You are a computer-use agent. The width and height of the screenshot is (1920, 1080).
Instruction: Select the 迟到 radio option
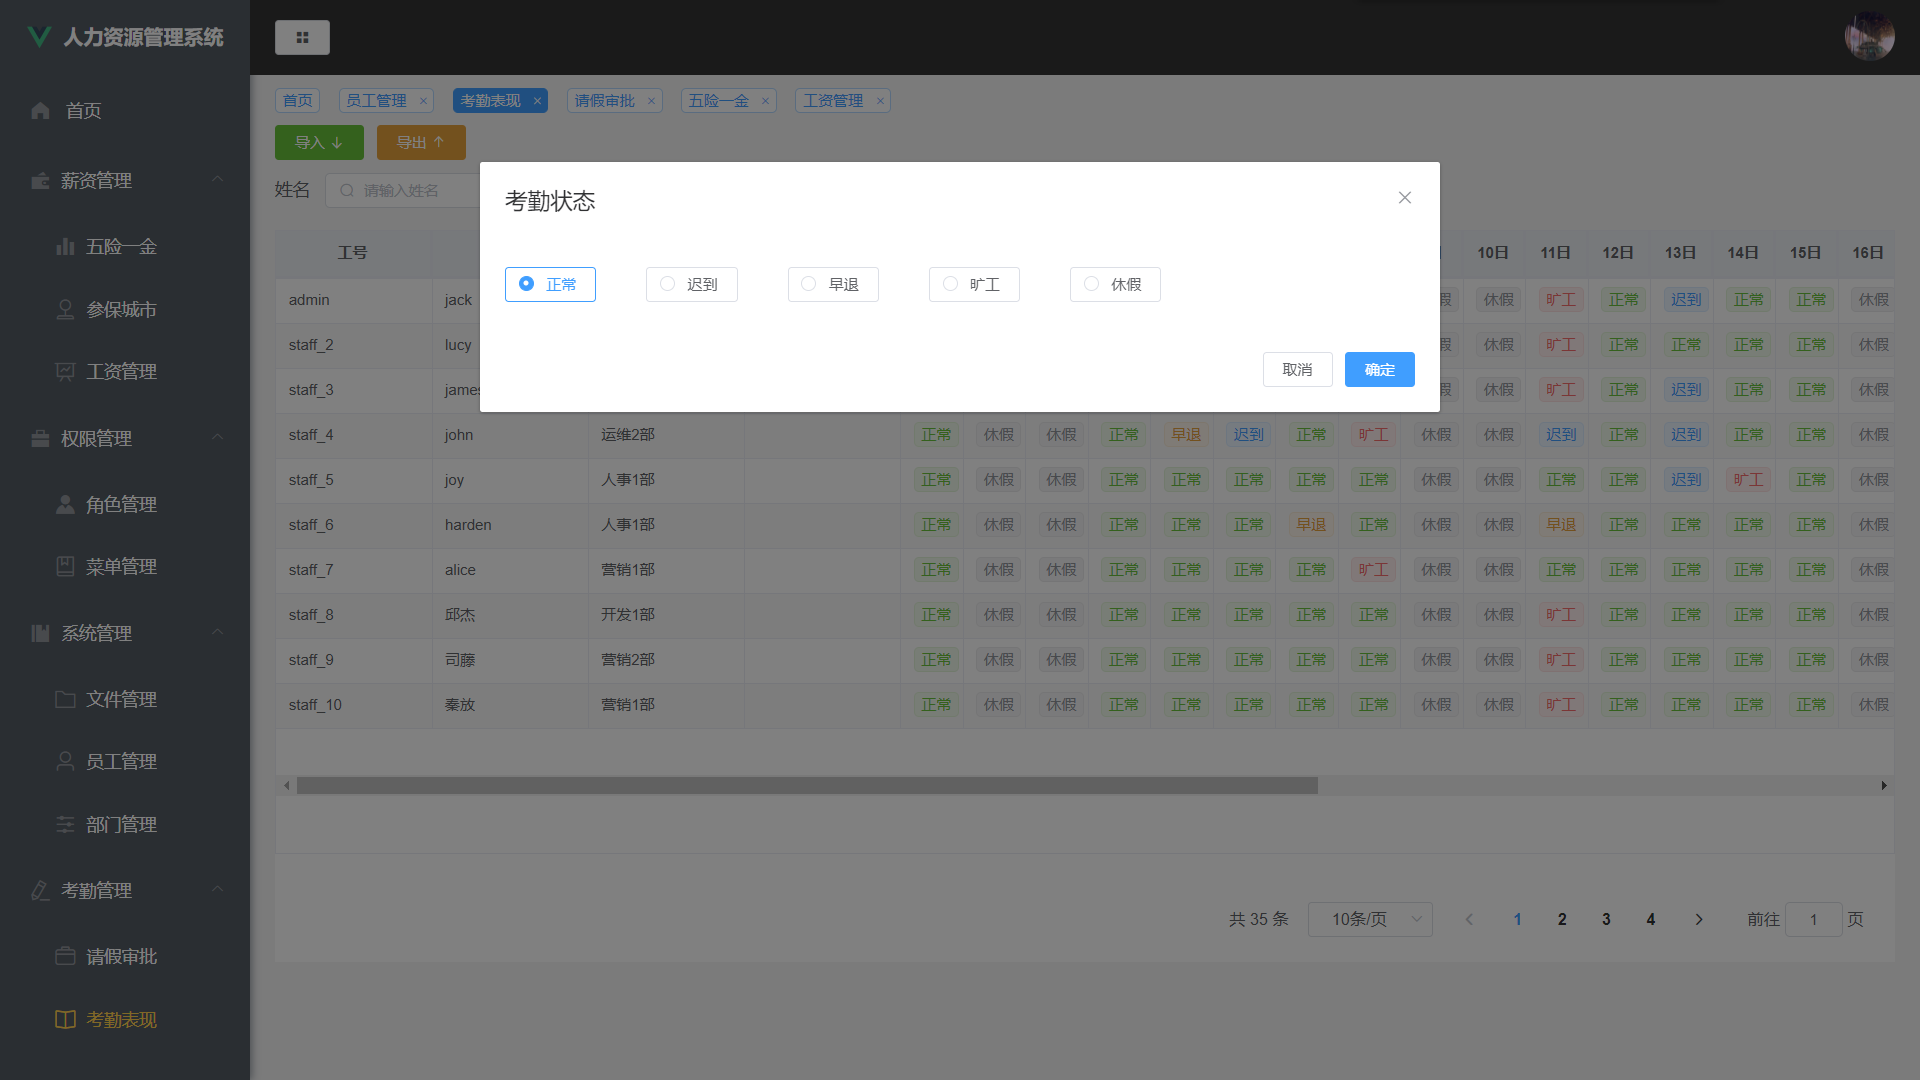[x=668, y=284]
